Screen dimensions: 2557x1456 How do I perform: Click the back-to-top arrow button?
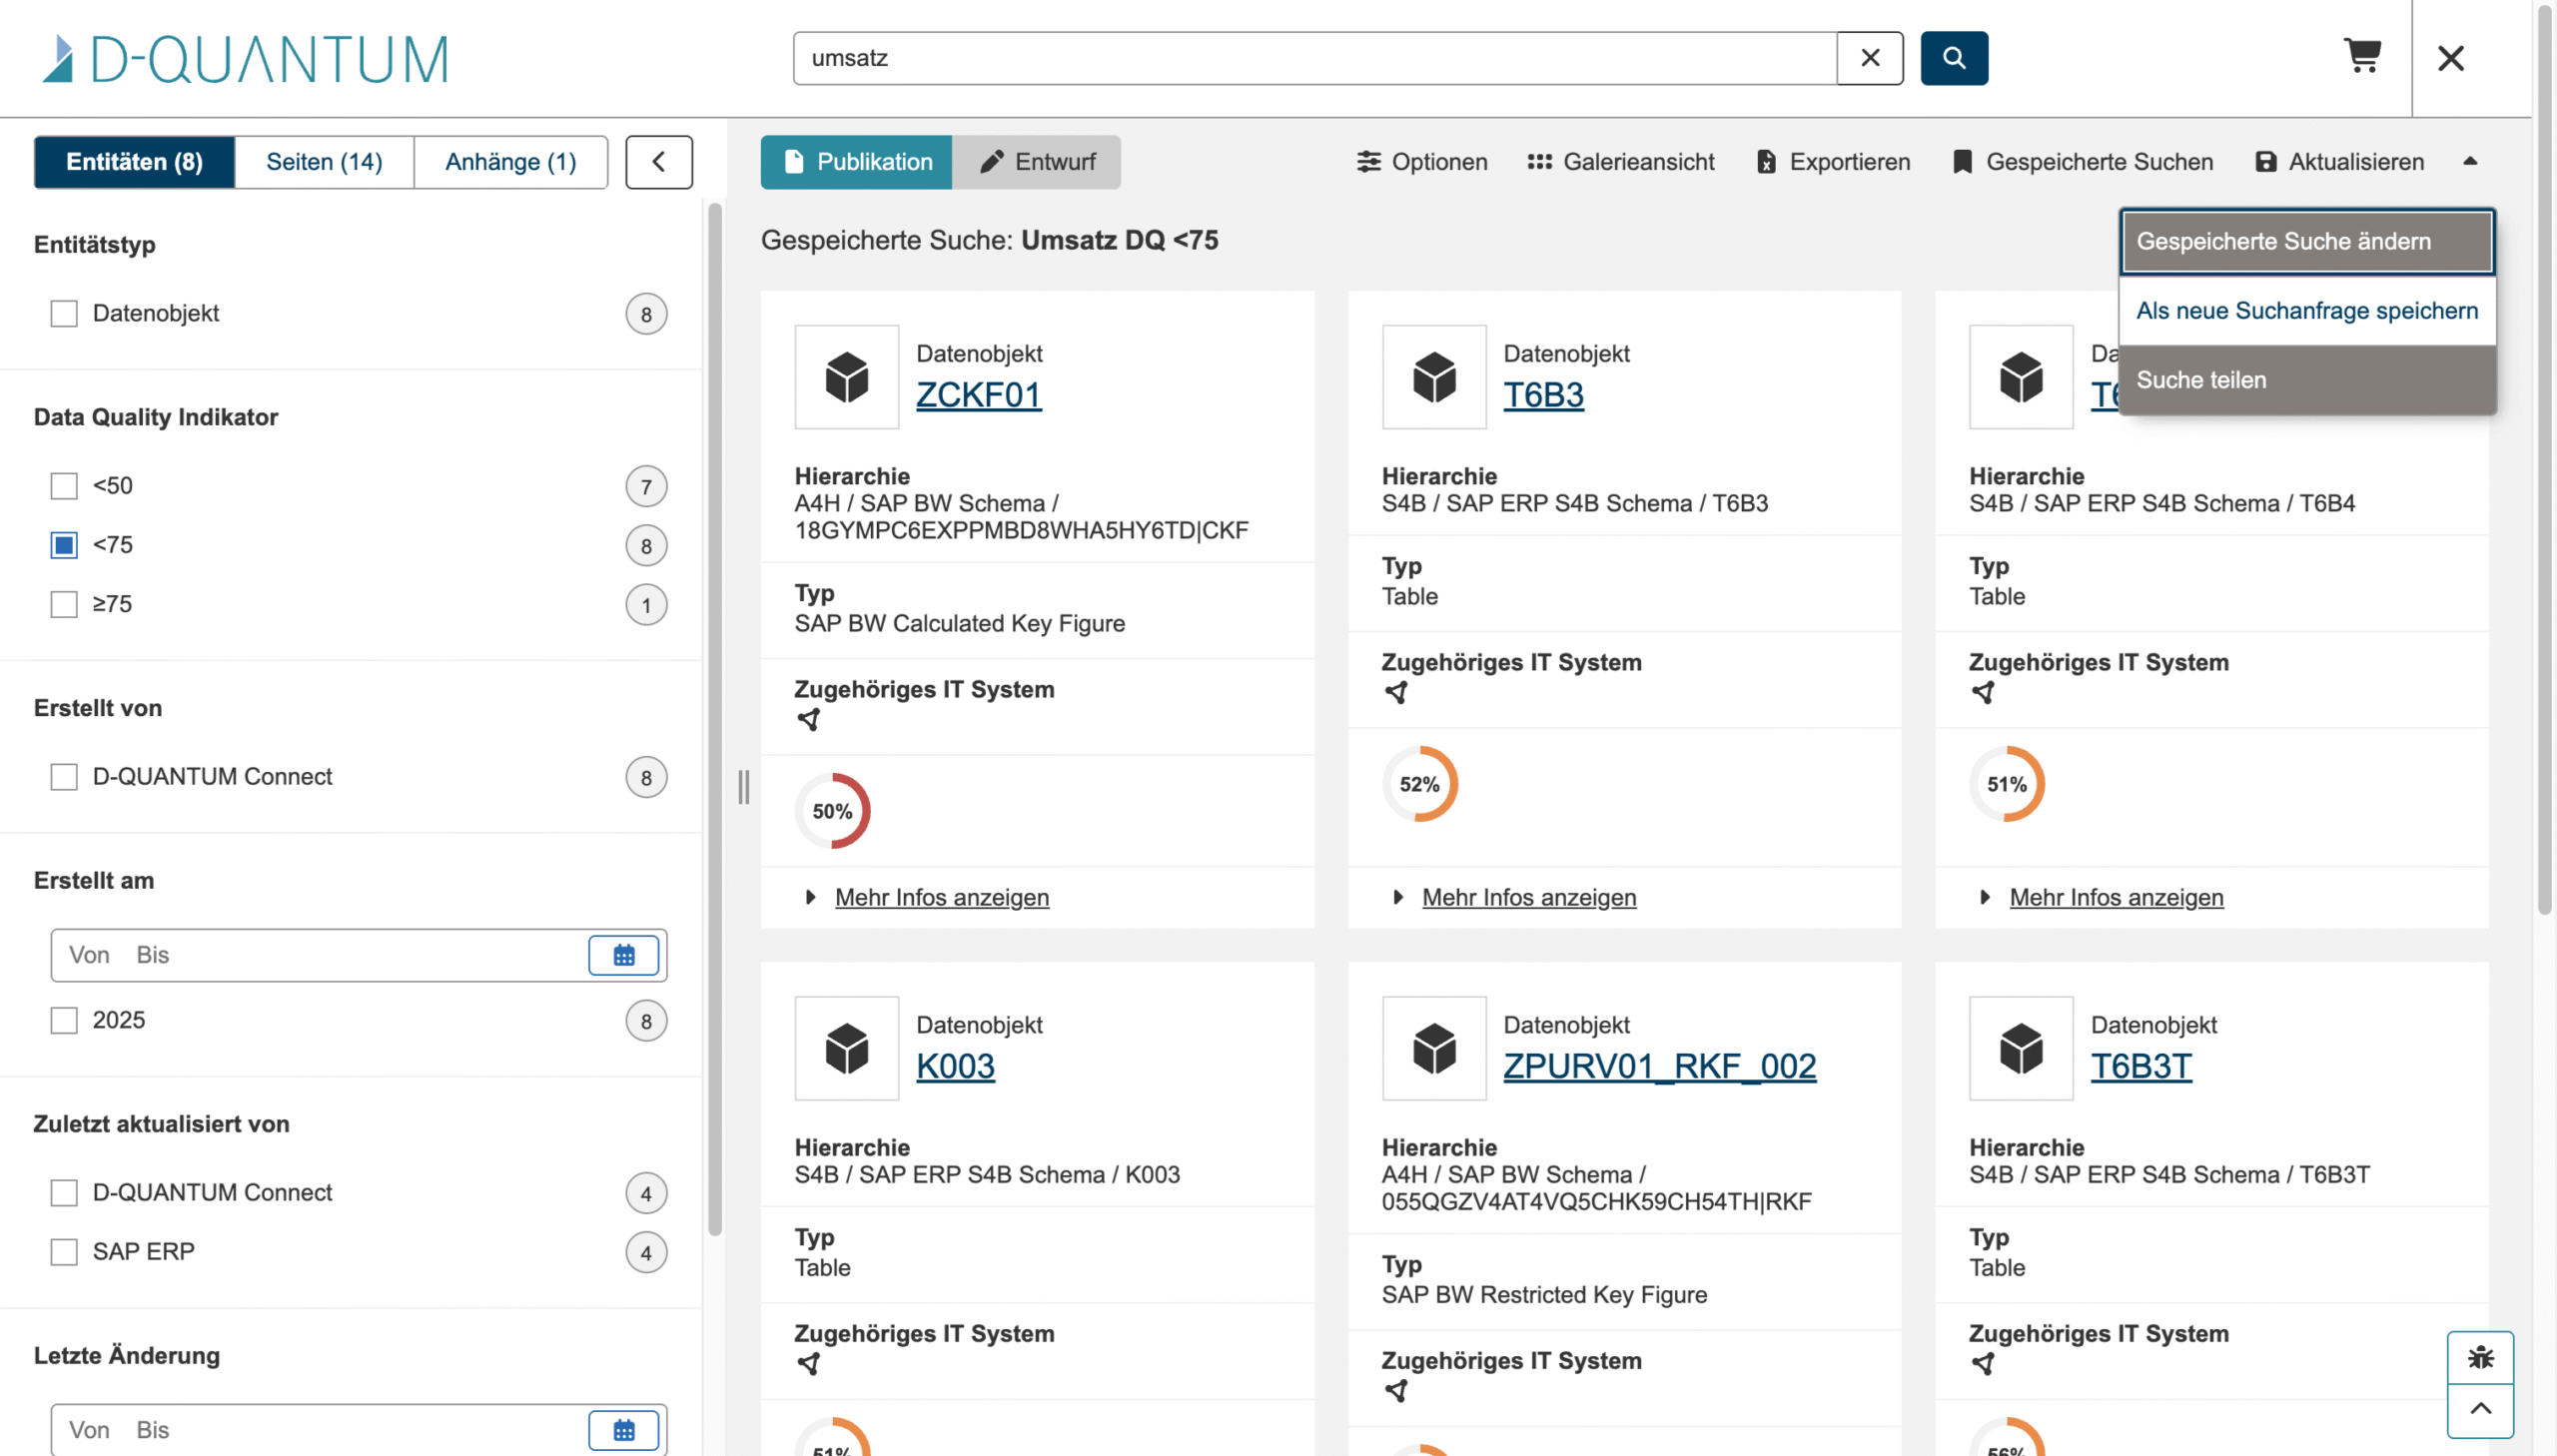(x=2480, y=1410)
